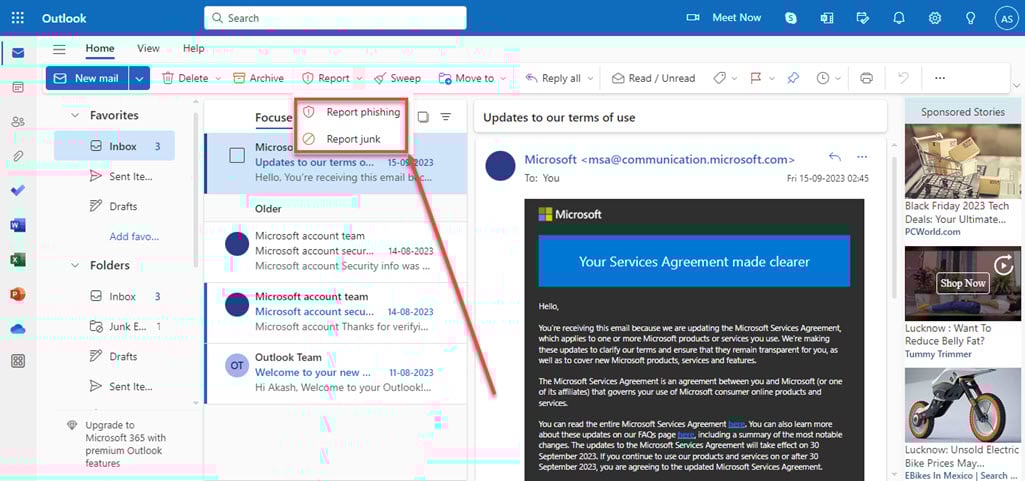Open more toolbar options ellipsis
1025x481 pixels.
click(940, 78)
